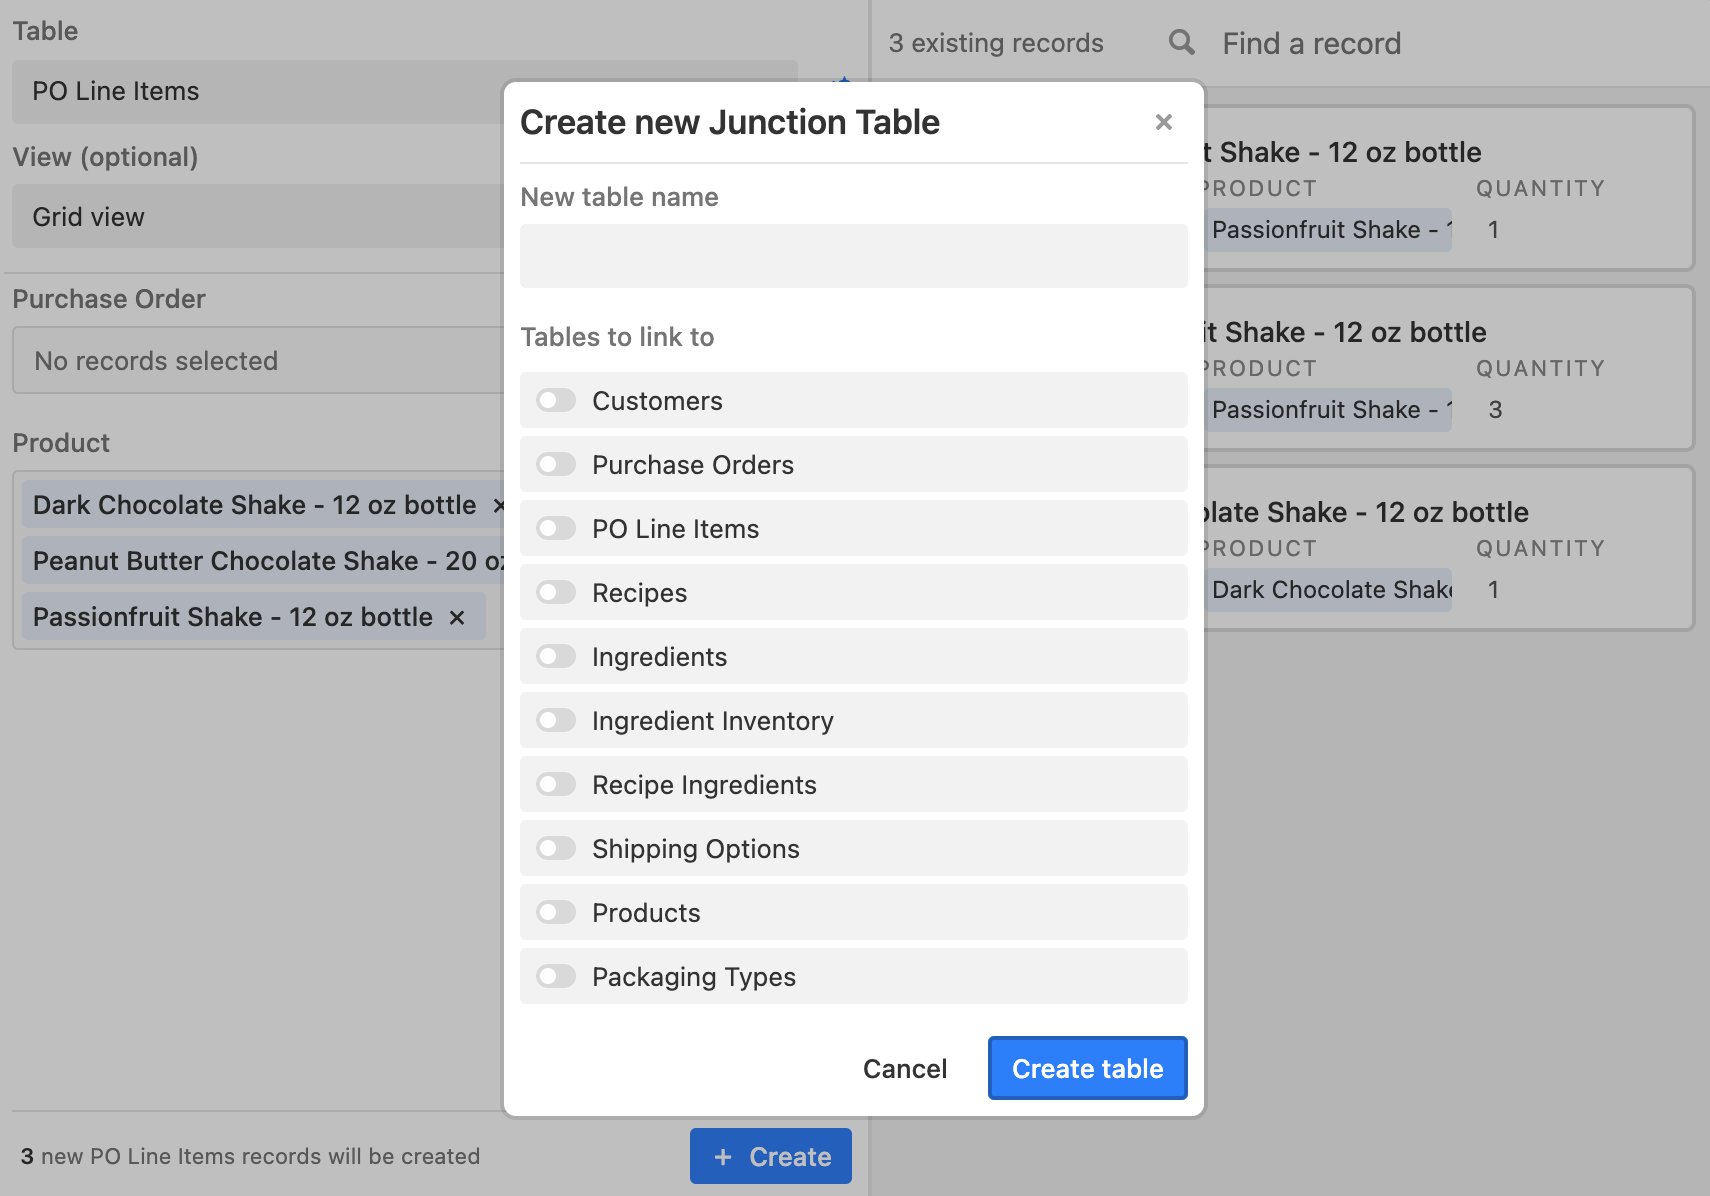Open the Table dropdown showing PO Line Items
Screen dimensions: 1710x1196
point(260,92)
